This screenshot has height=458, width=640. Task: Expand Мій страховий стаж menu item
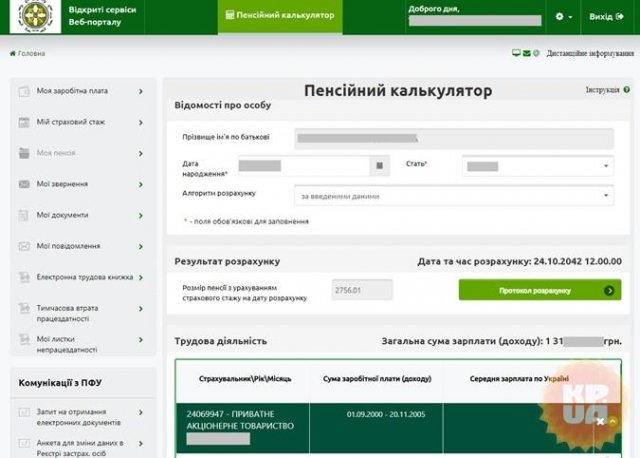pyautogui.click(x=82, y=122)
